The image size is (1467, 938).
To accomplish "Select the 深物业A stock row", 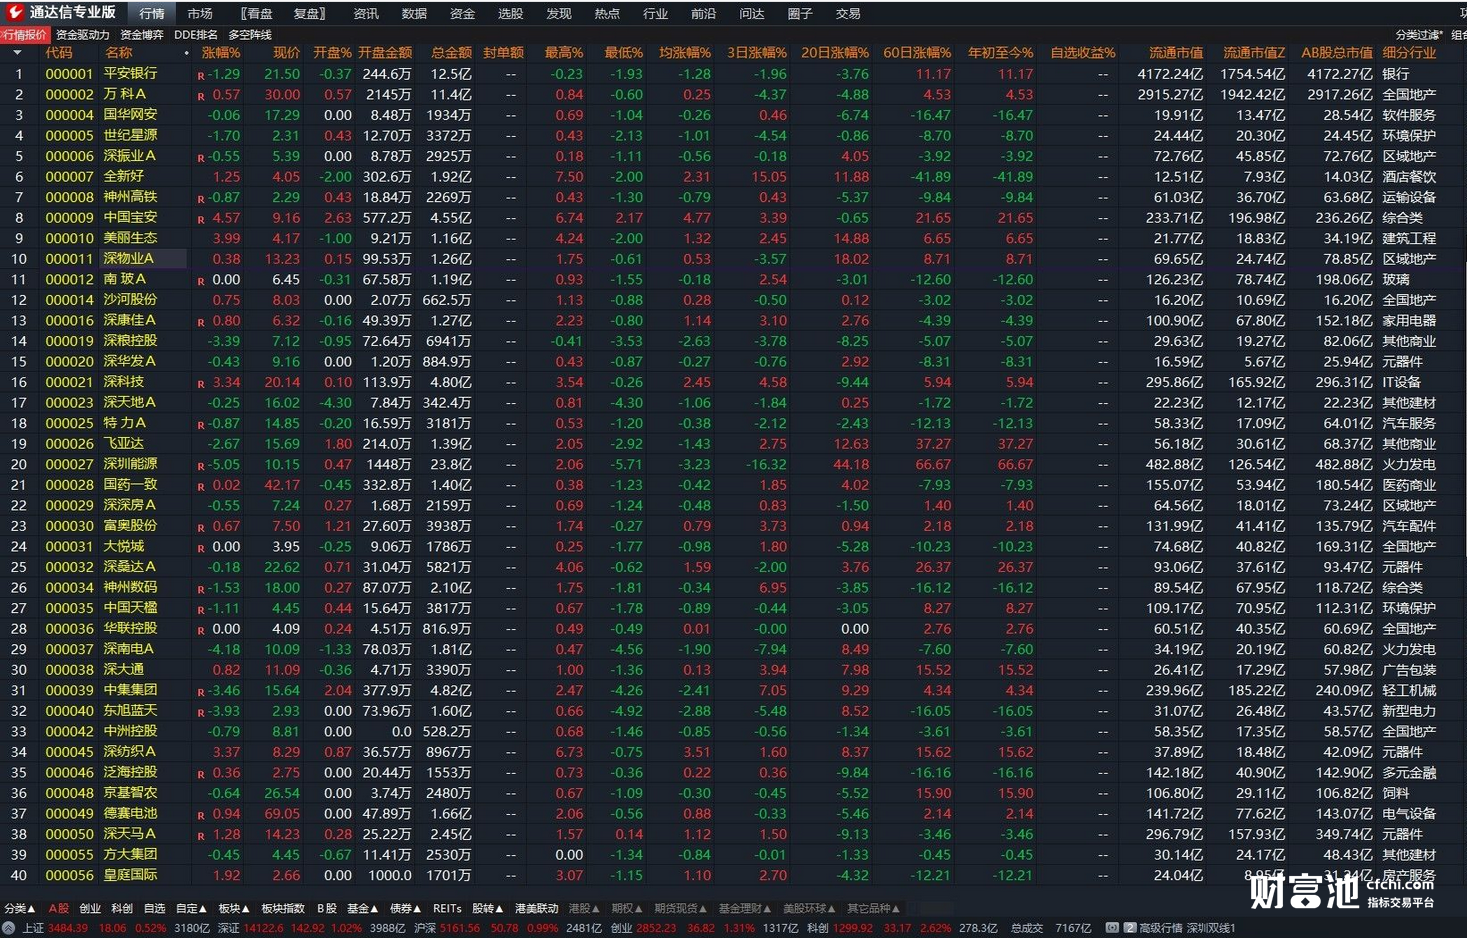I will [733, 259].
